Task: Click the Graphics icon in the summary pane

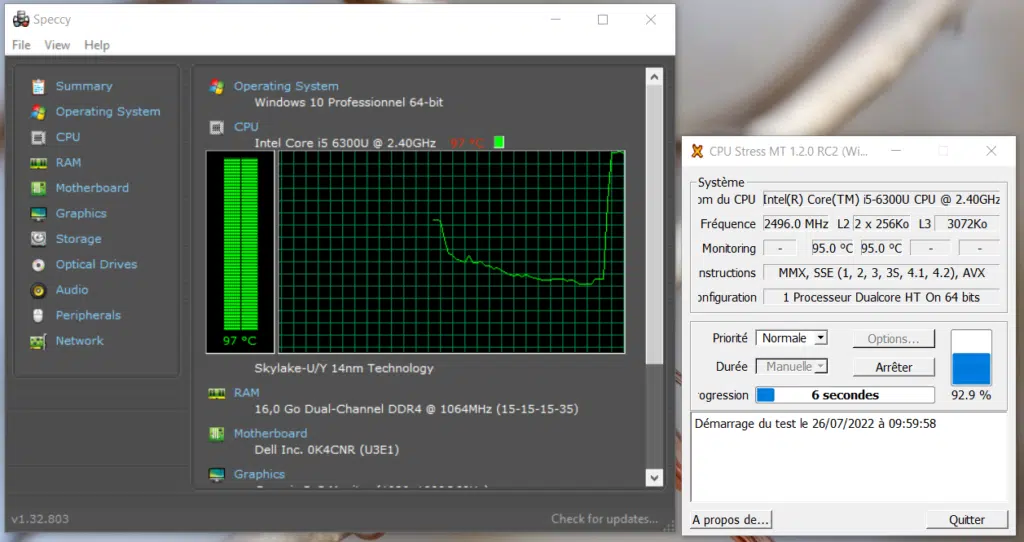Action: (x=217, y=475)
